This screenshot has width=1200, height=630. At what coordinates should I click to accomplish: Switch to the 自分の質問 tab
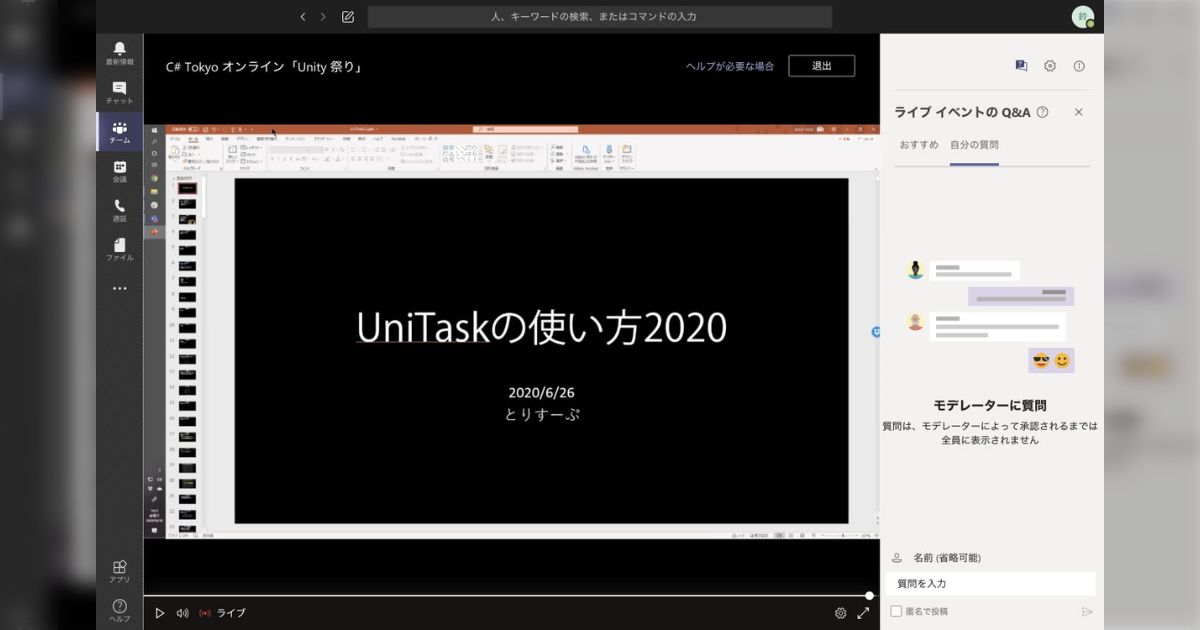pyautogui.click(x=975, y=144)
